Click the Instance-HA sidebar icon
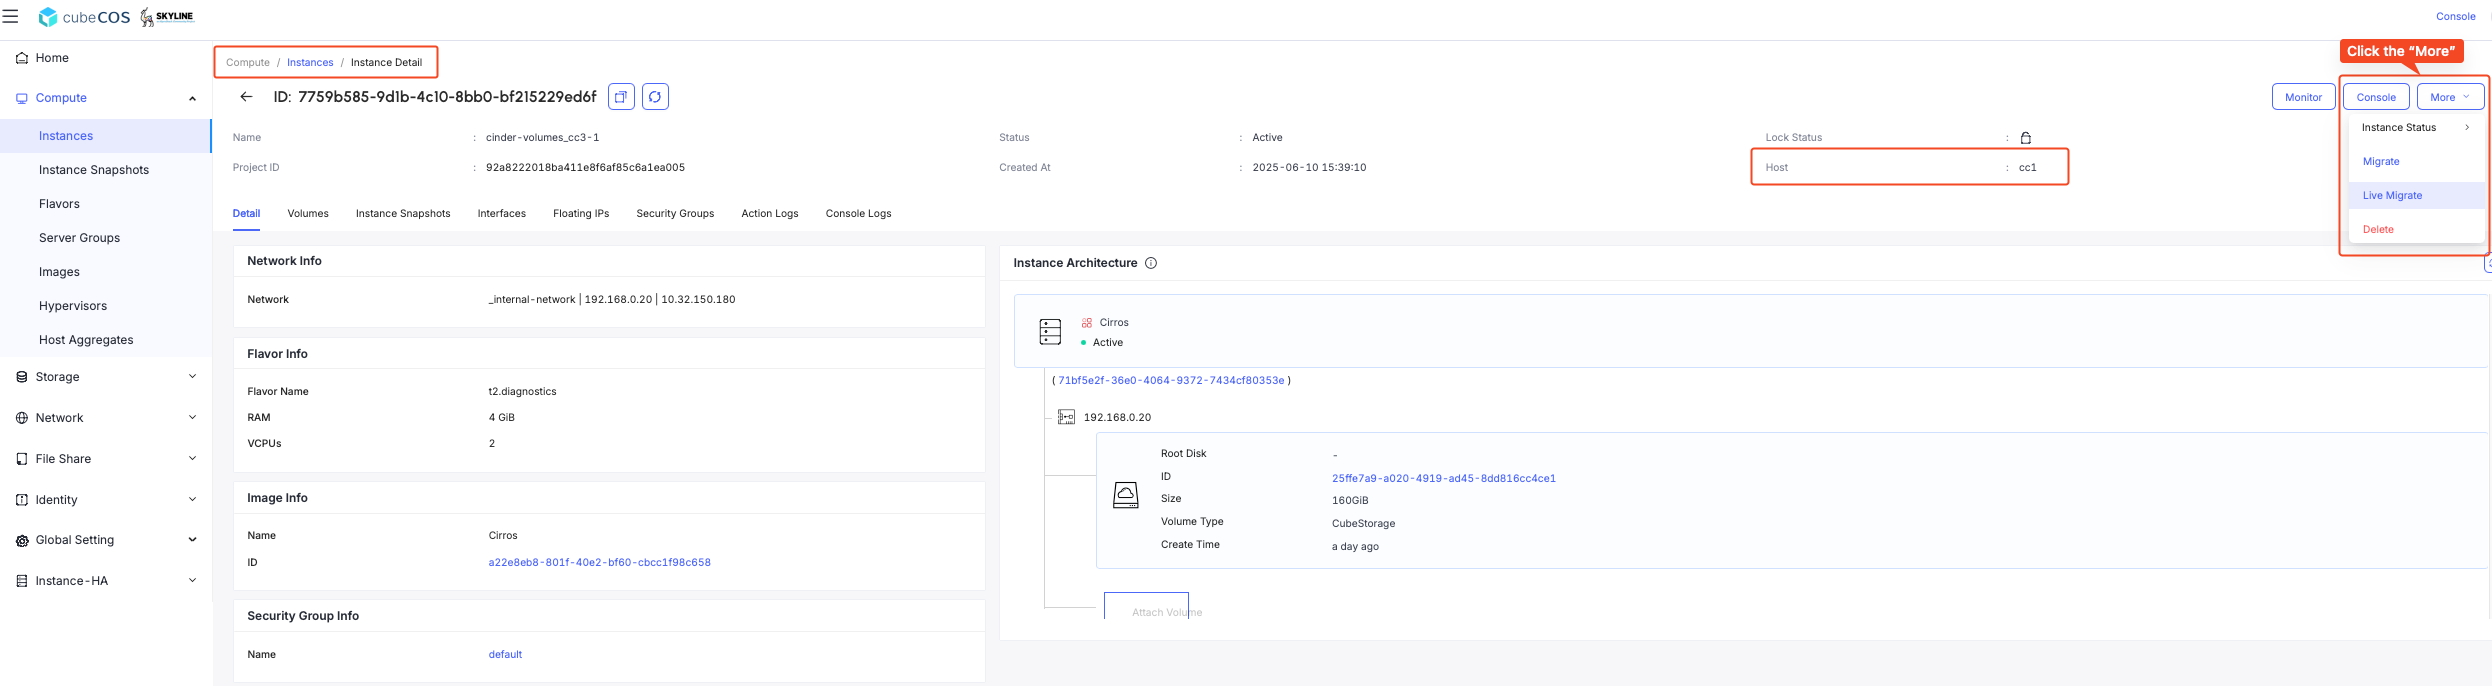Viewport: 2492px width, 686px height. (x=22, y=581)
